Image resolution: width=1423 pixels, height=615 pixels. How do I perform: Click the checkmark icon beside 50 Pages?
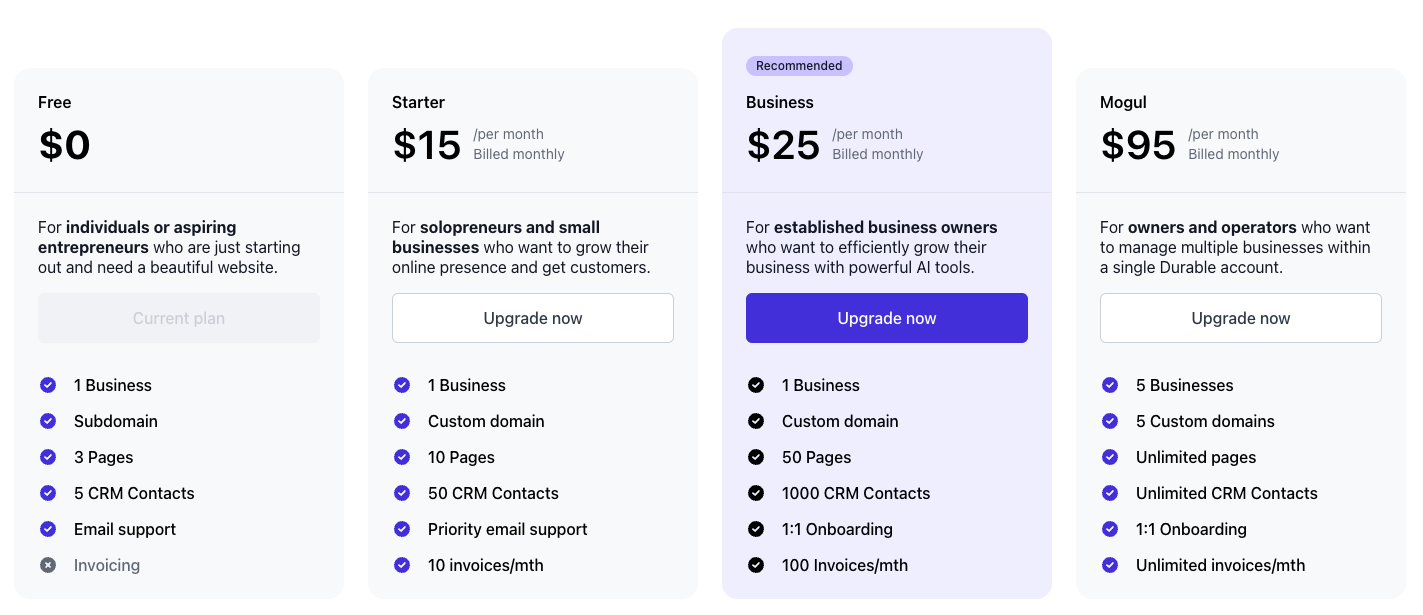click(x=756, y=457)
